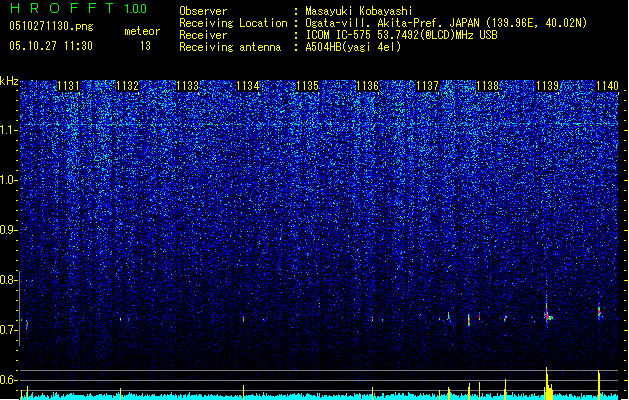Click the 1136 time marker

(x=367, y=86)
